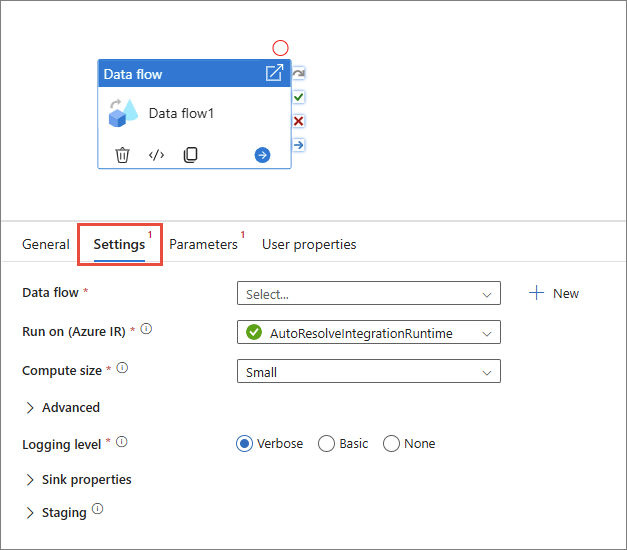The width and height of the screenshot is (627, 550).
Task: Select None logging level
Action: (x=391, y=444)
